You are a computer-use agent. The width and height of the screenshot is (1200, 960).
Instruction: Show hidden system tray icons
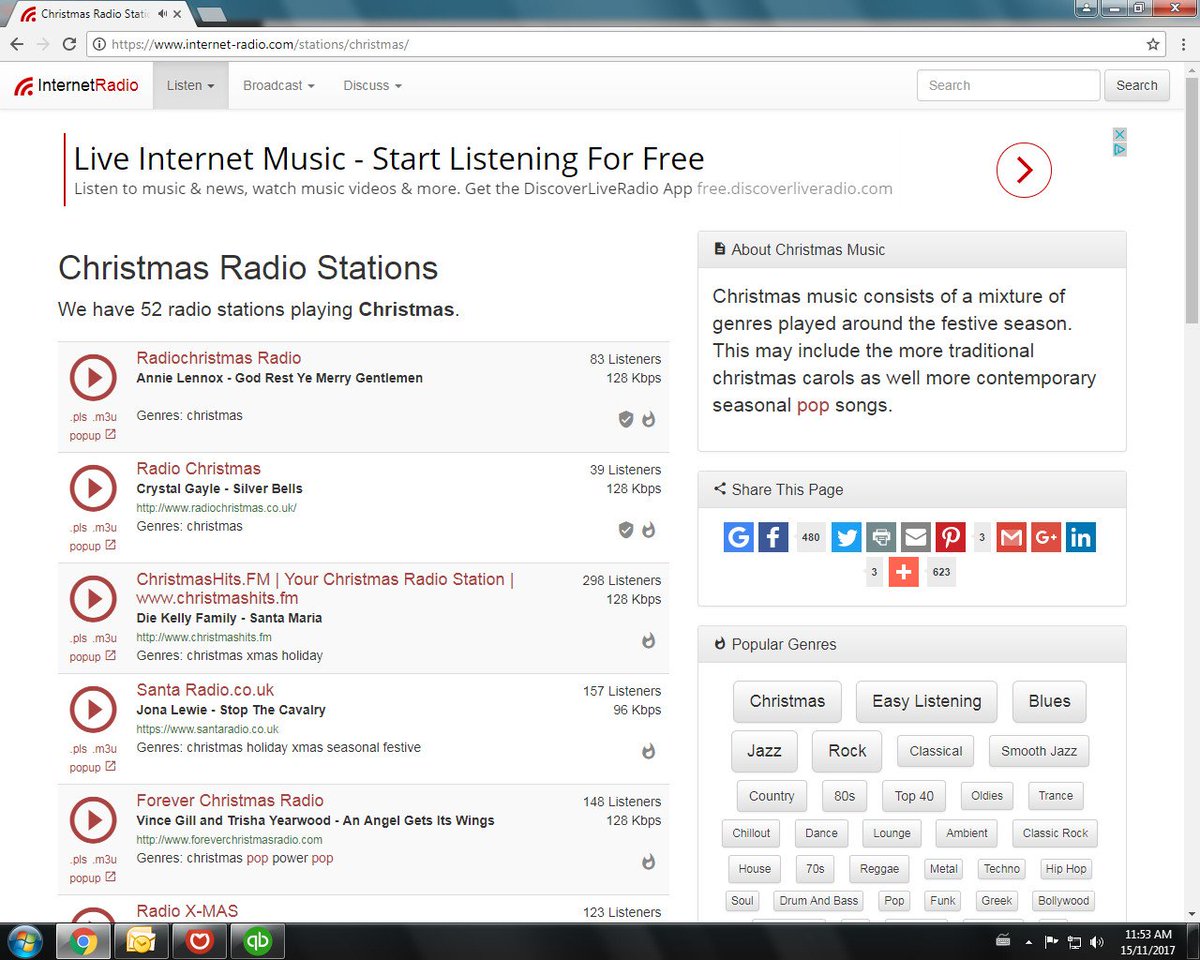coord(1029,942)
